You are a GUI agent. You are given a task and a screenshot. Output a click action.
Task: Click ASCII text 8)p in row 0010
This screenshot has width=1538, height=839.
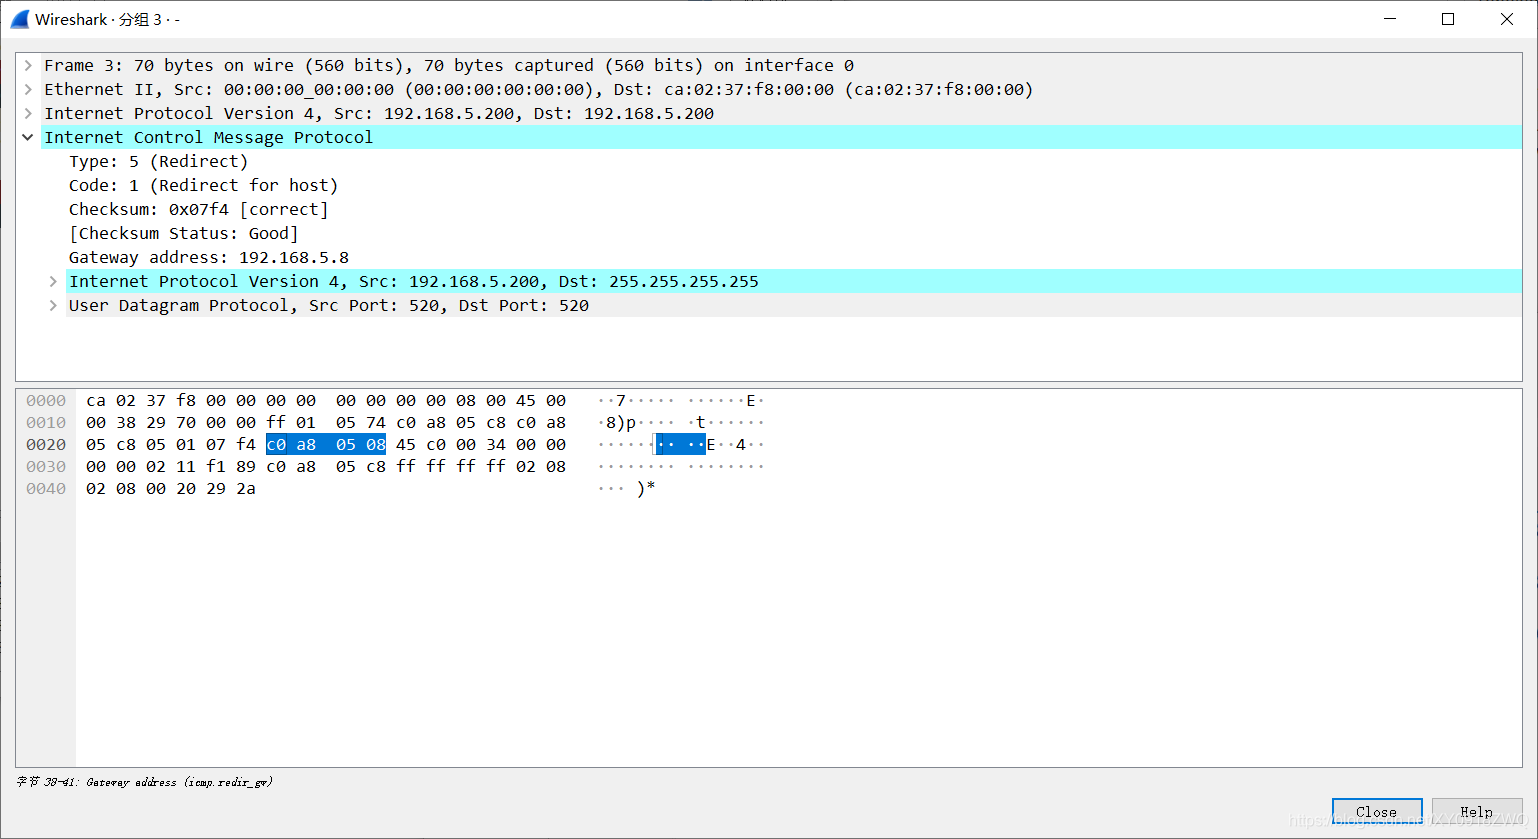pos(621,422)
